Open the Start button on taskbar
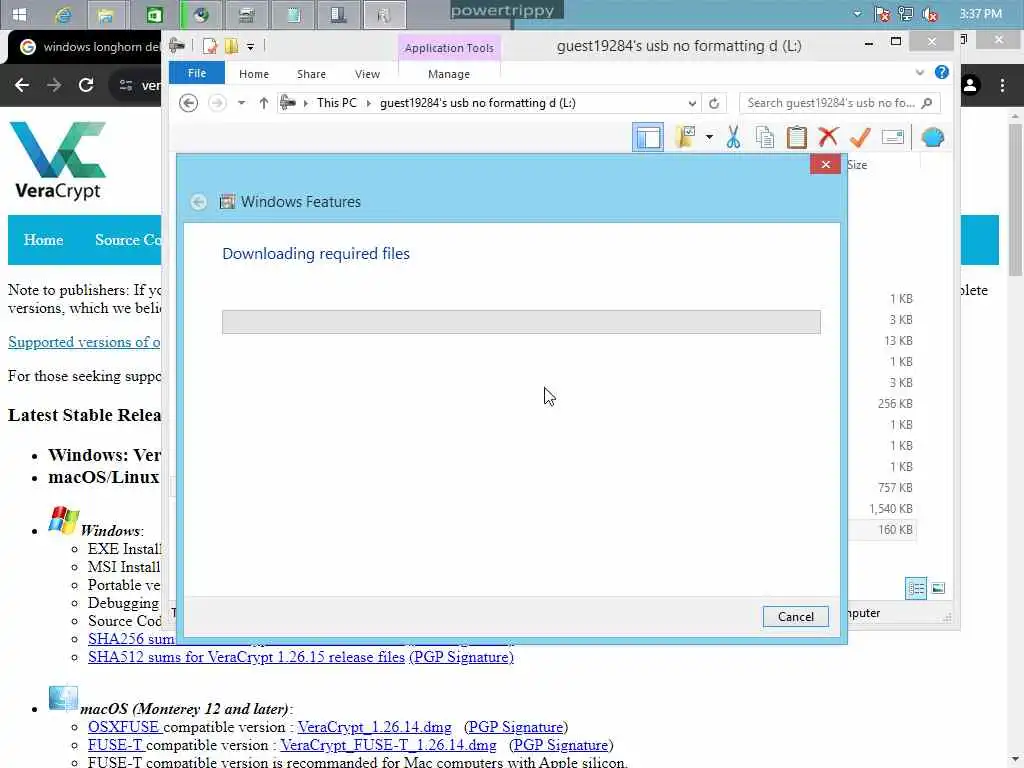Viewport: 1024px width, 768px height. pyautogui.click(x=20, y=14)
